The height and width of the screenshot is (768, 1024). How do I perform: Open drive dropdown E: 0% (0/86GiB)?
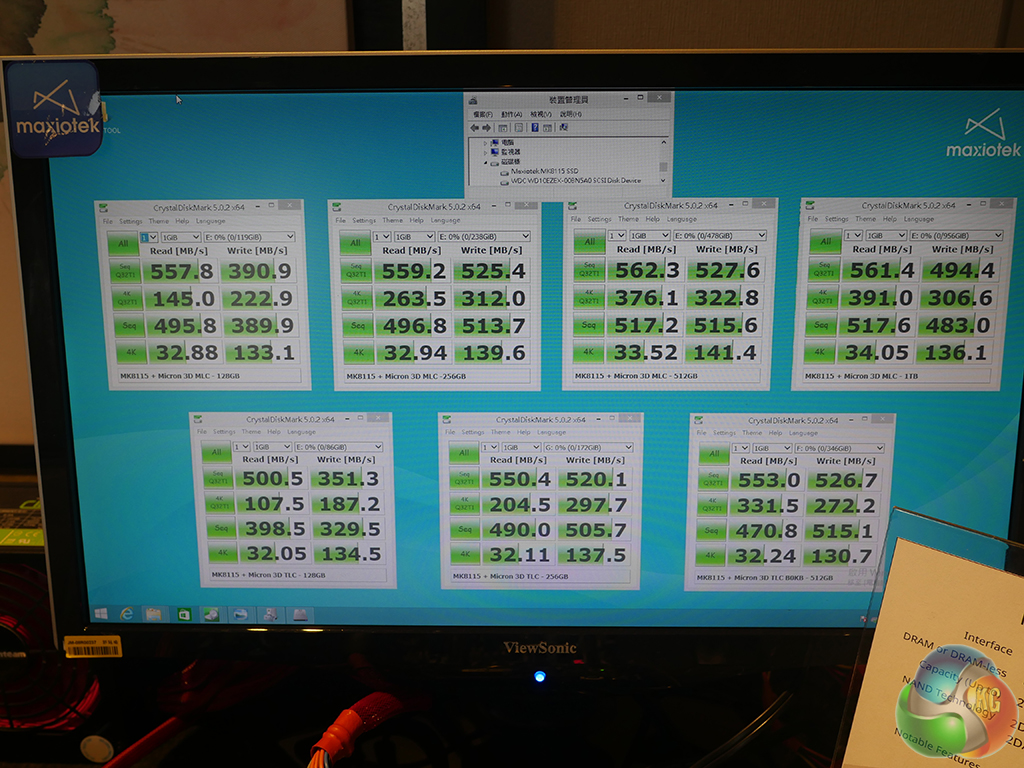tap(338, 447)
